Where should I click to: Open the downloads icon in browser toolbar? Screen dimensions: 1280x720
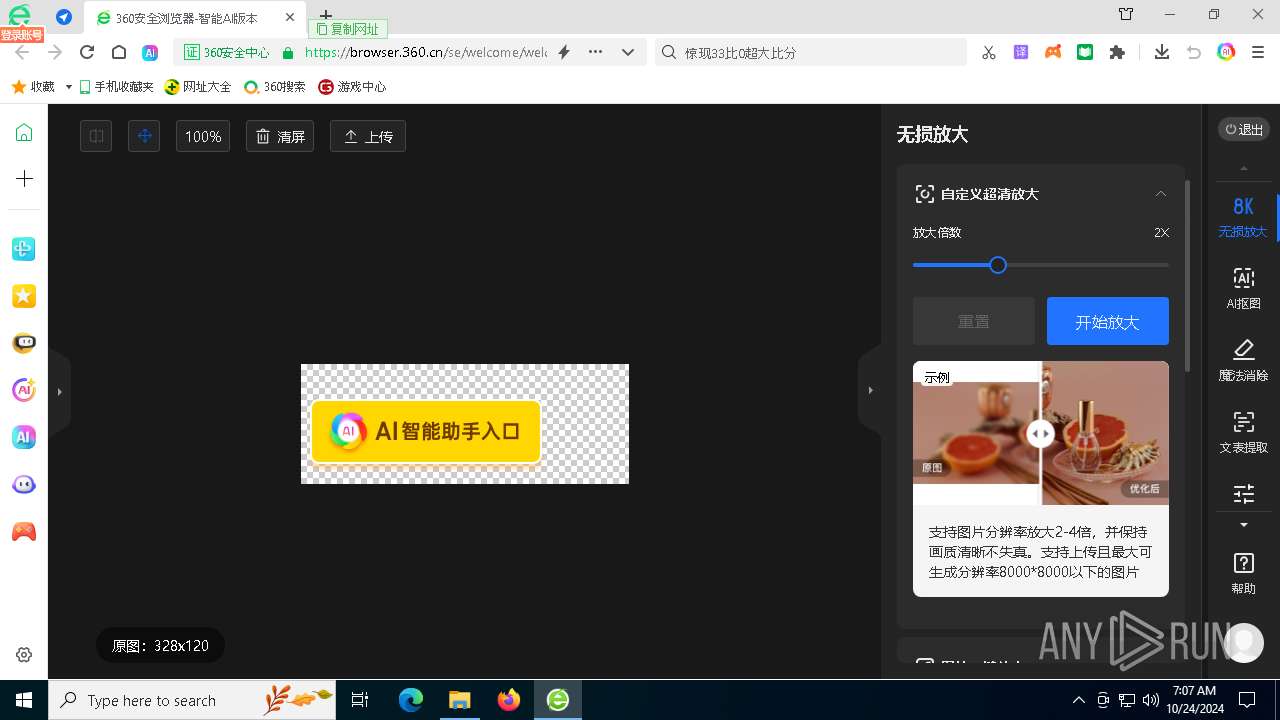[x=1161, y=52]
